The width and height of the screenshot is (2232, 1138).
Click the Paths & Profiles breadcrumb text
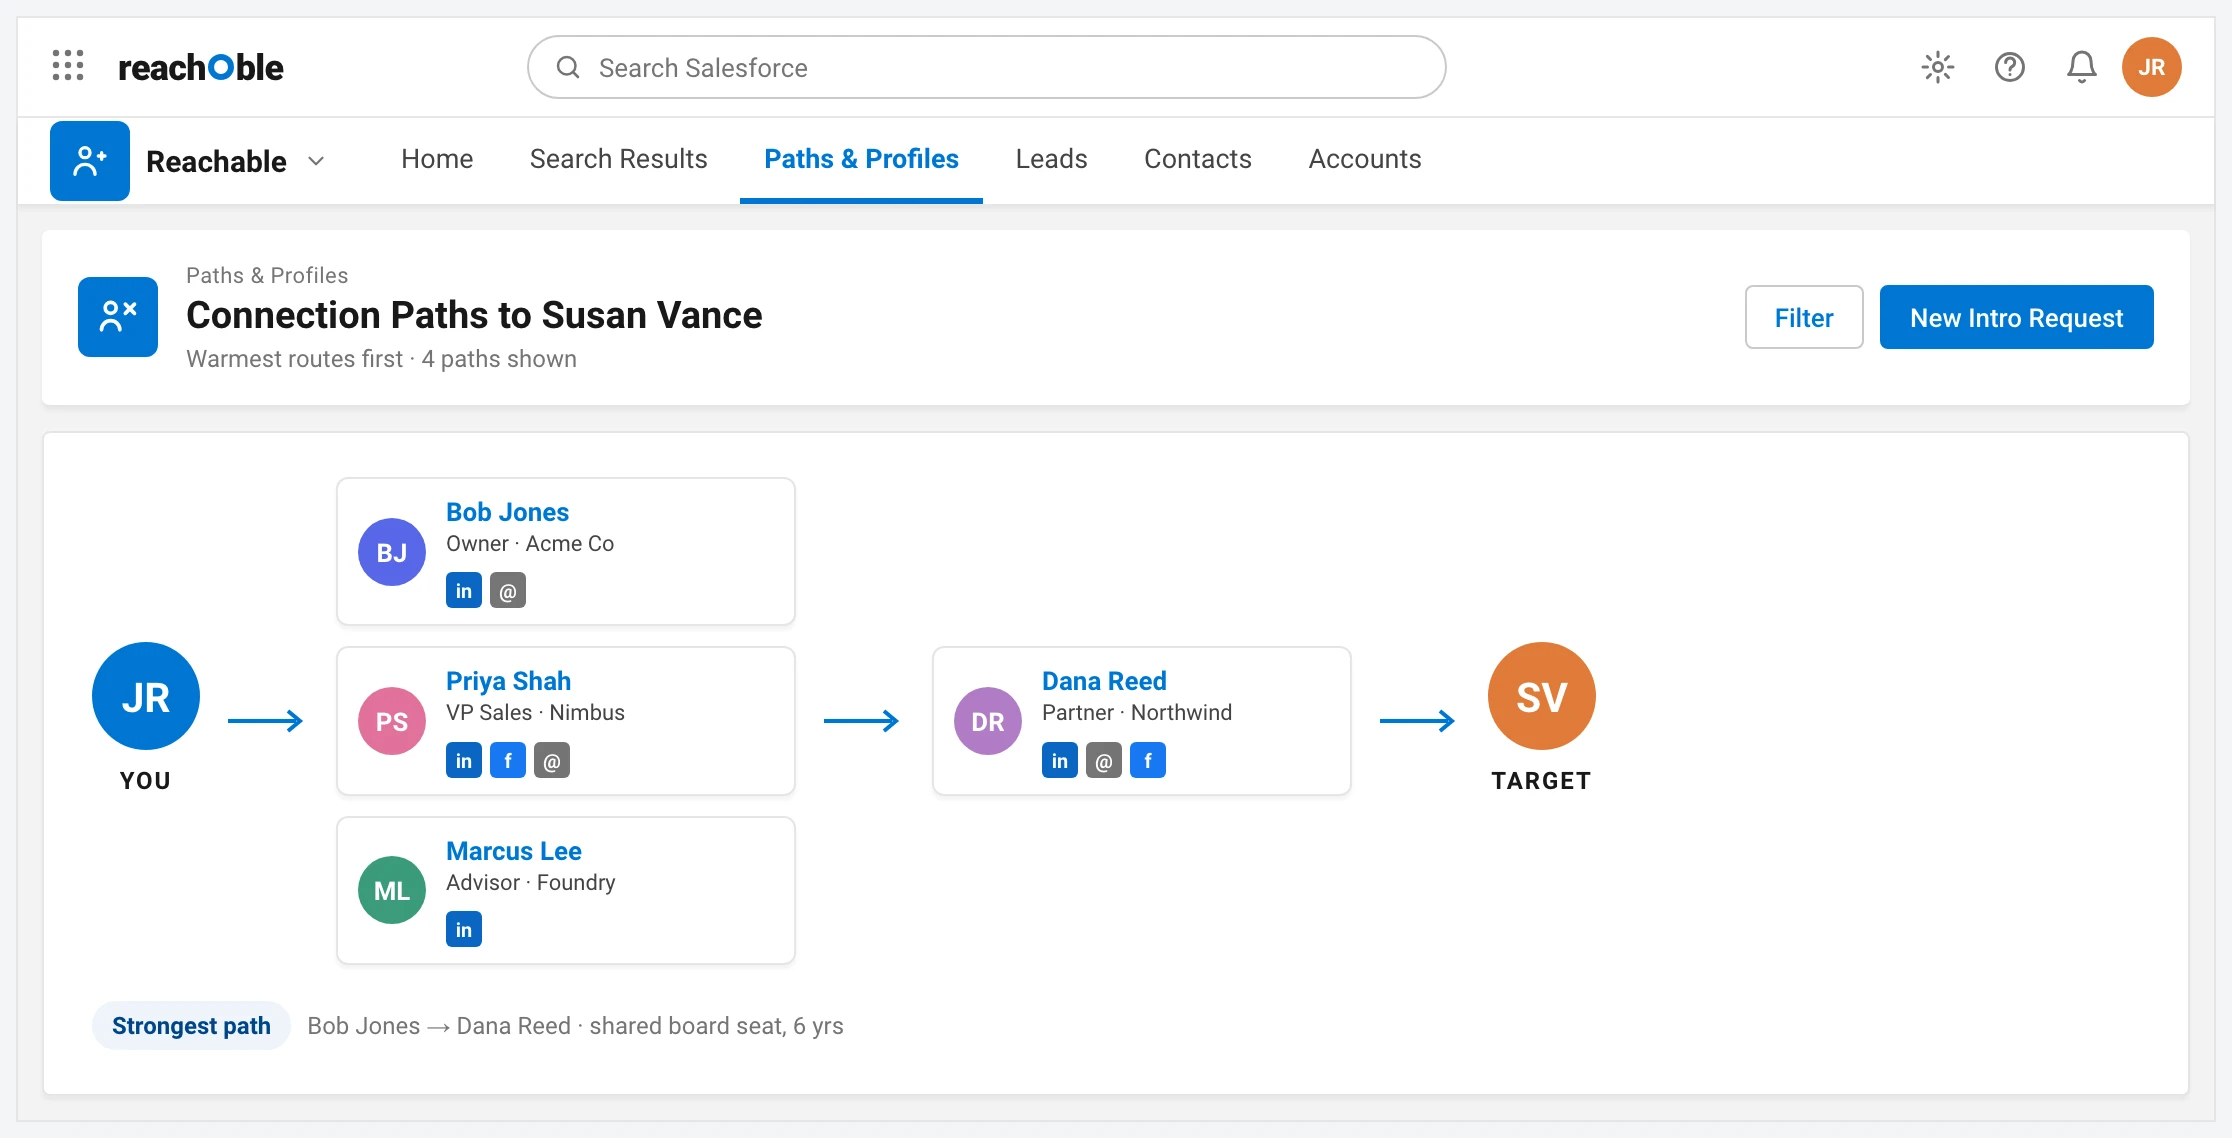(x=267, y=275)
